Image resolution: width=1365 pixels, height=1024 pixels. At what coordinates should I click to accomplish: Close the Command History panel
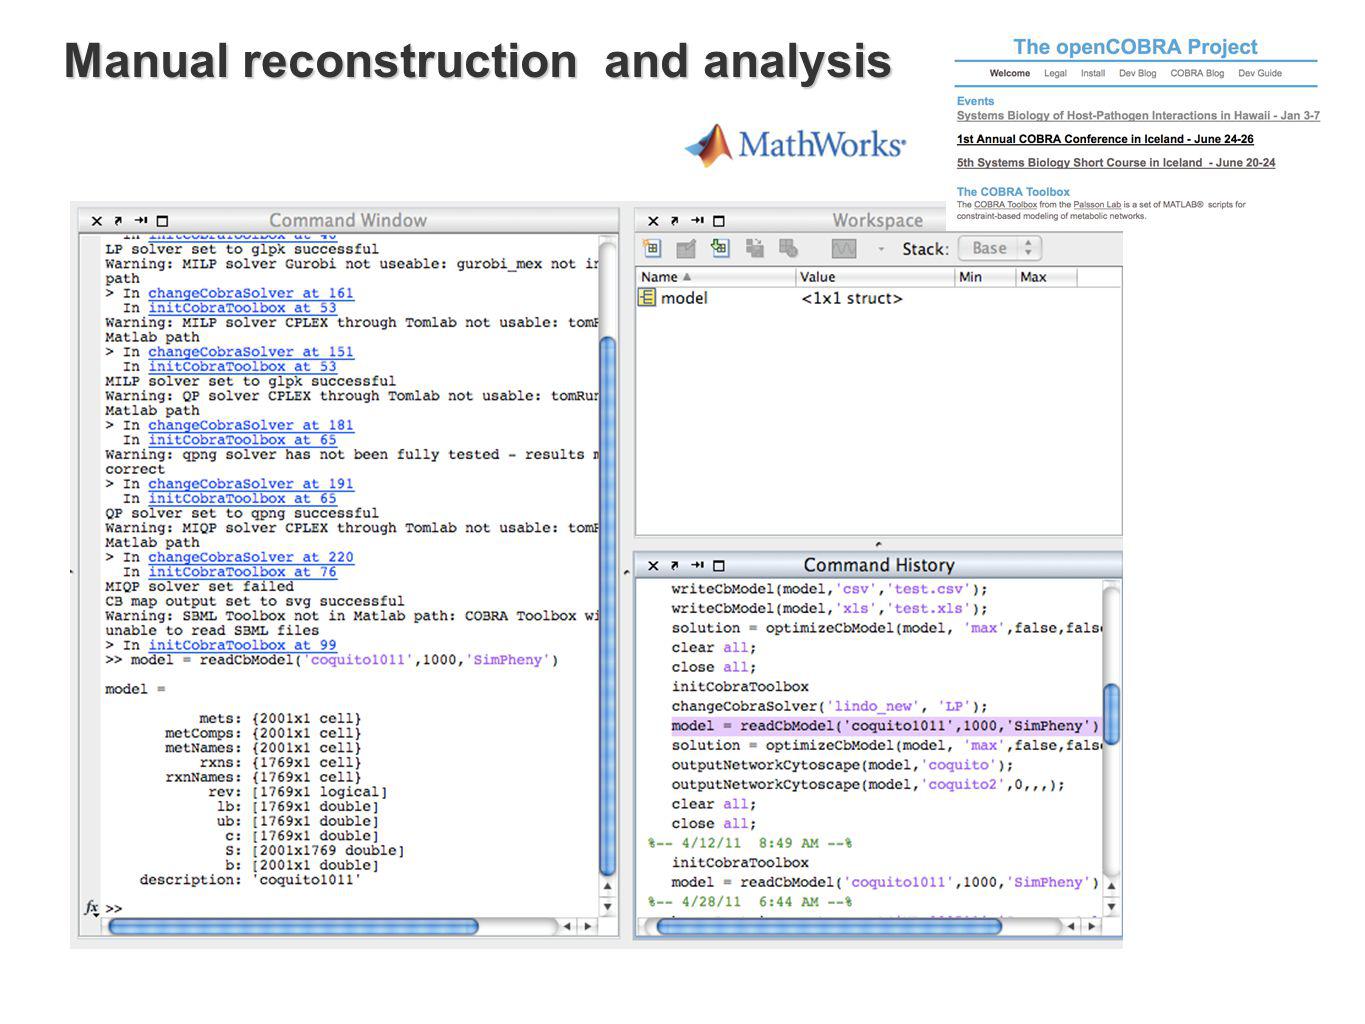[x=653, y=566]
